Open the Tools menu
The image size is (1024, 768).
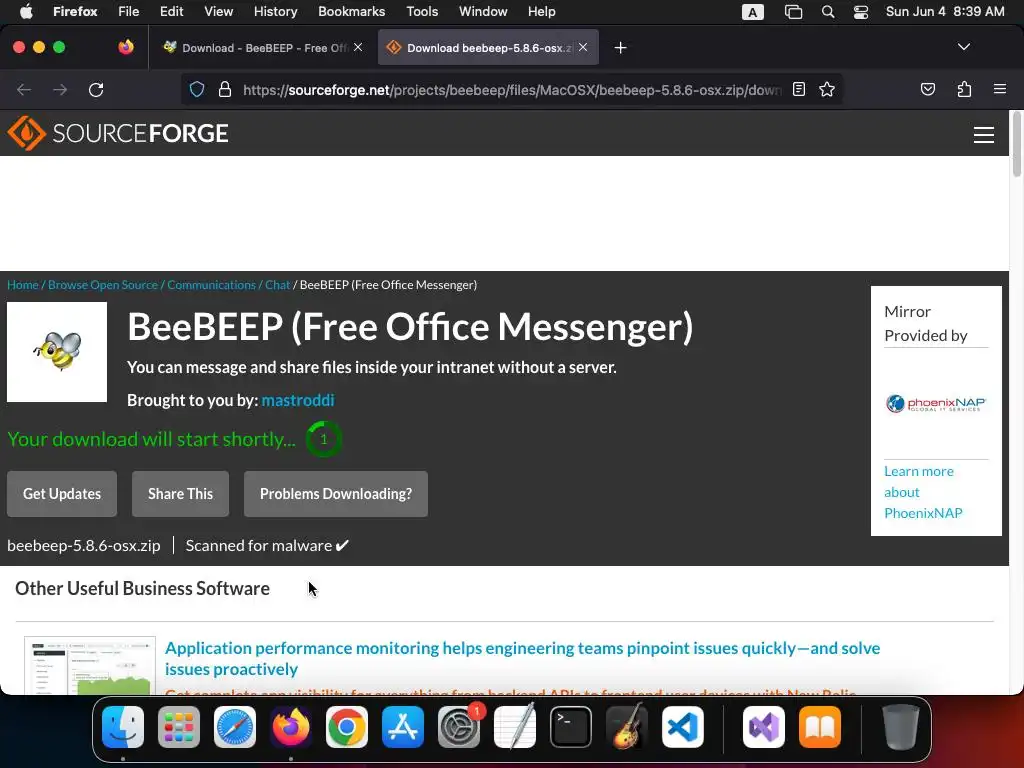click(x=422, y=12)
